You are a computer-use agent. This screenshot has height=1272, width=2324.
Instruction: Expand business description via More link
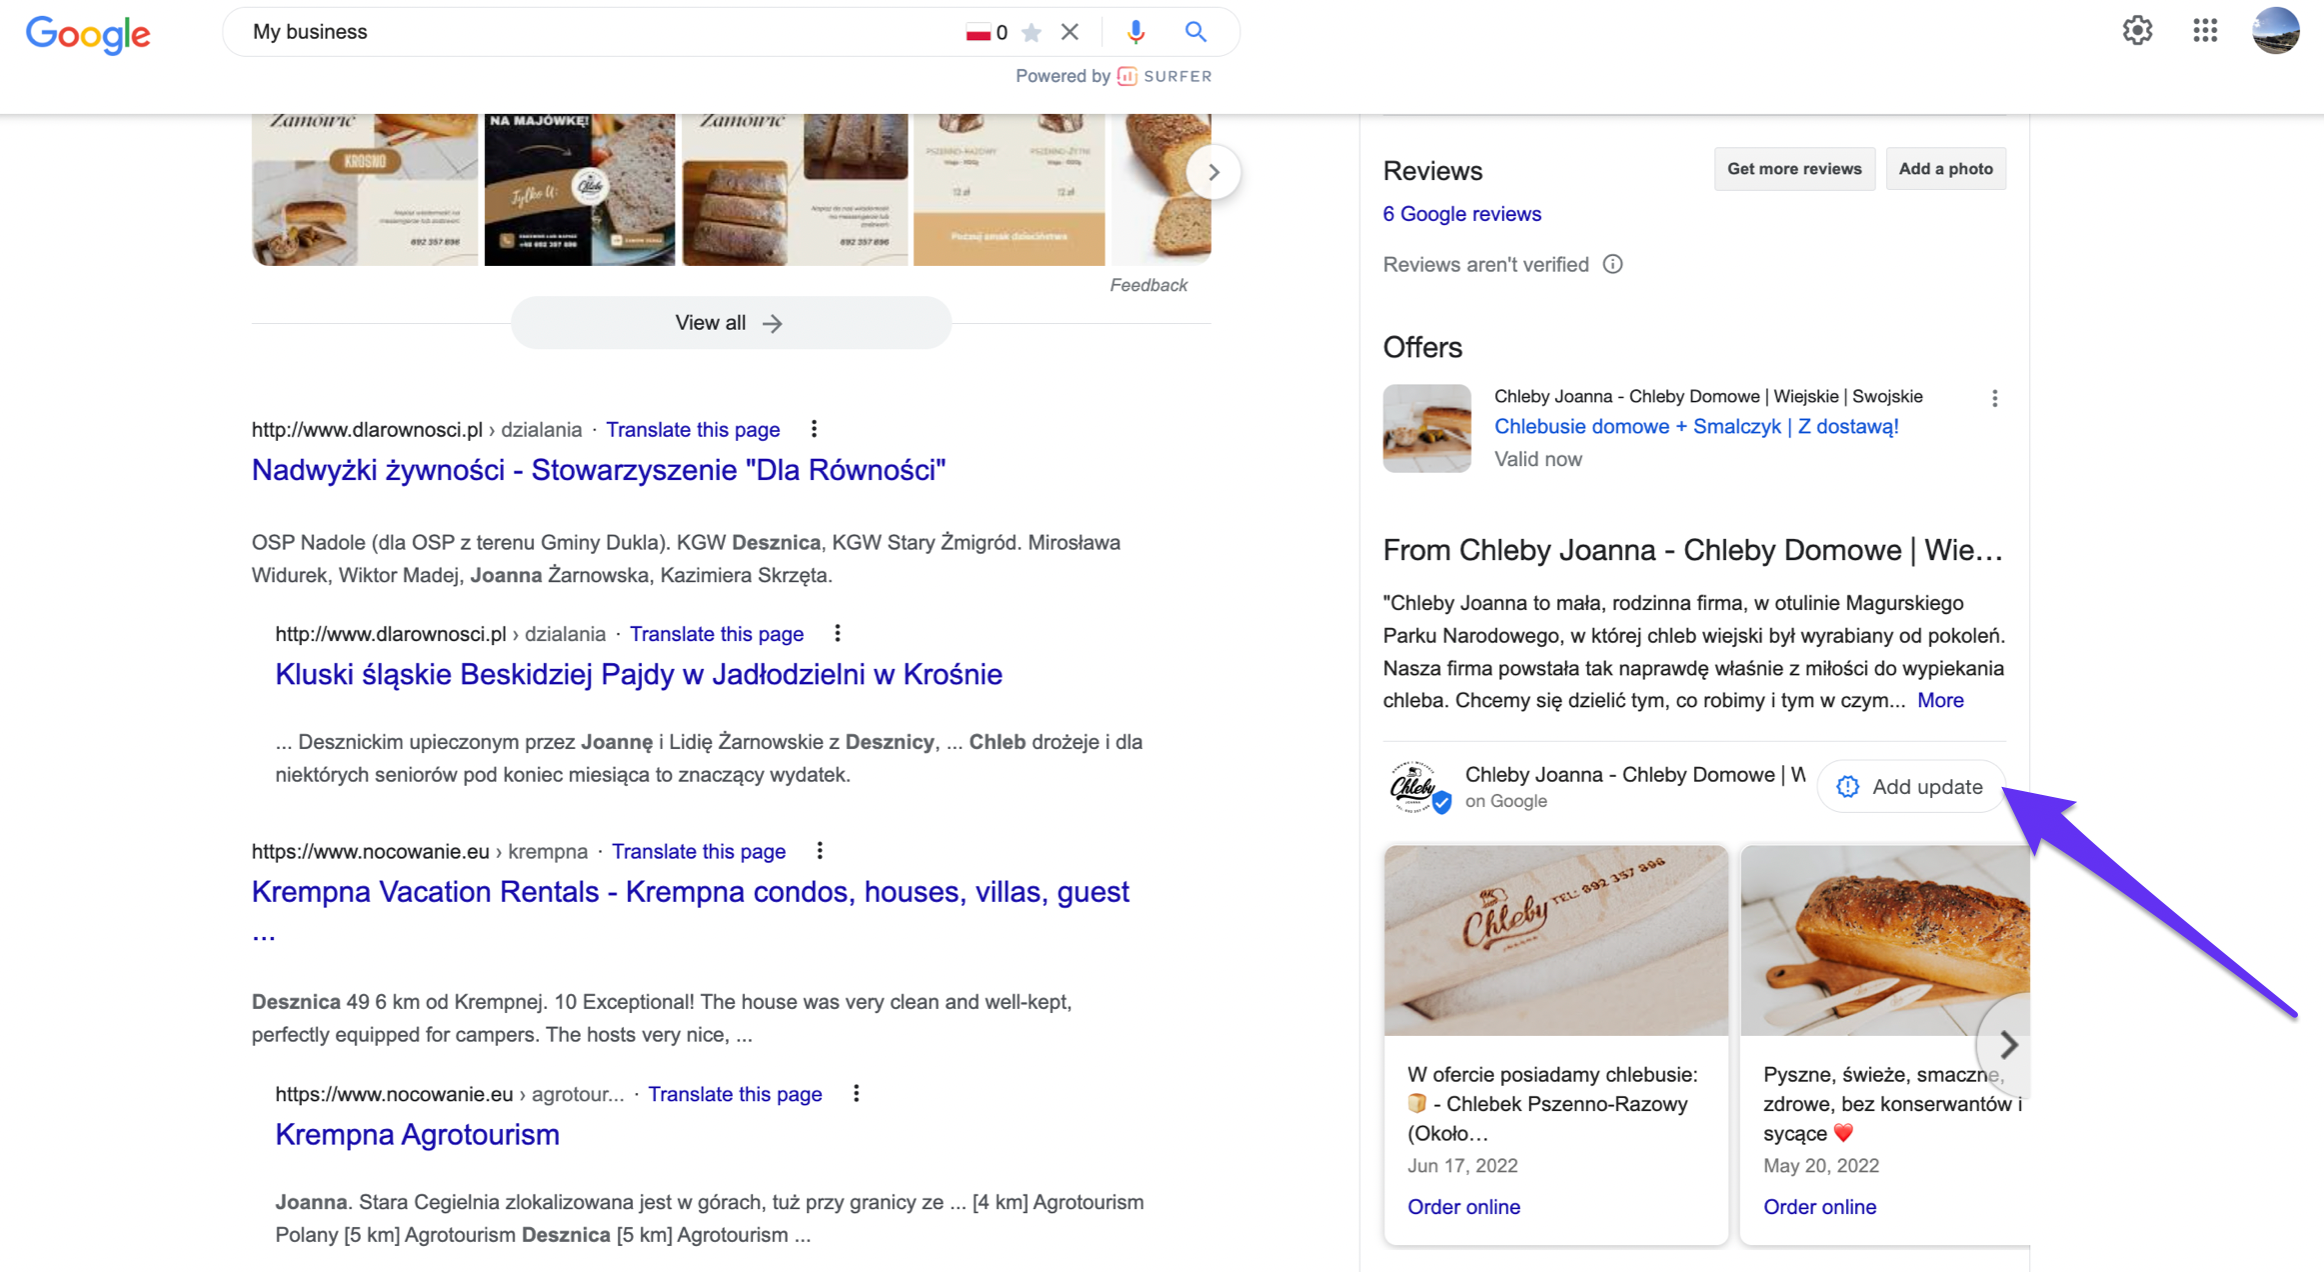pyautogui.click(x=1940, y=700)
